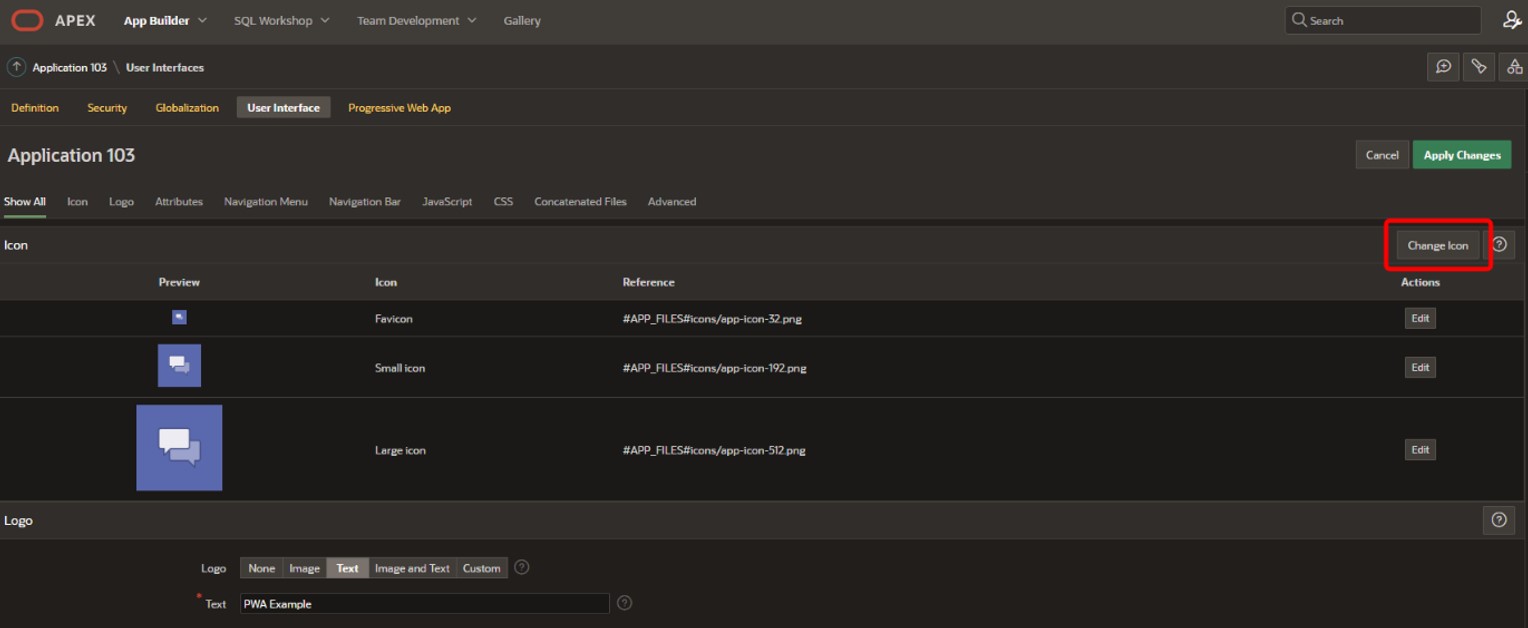Edit the Favicon row
Screen dimensions: 1528x628
[1420, 318]
